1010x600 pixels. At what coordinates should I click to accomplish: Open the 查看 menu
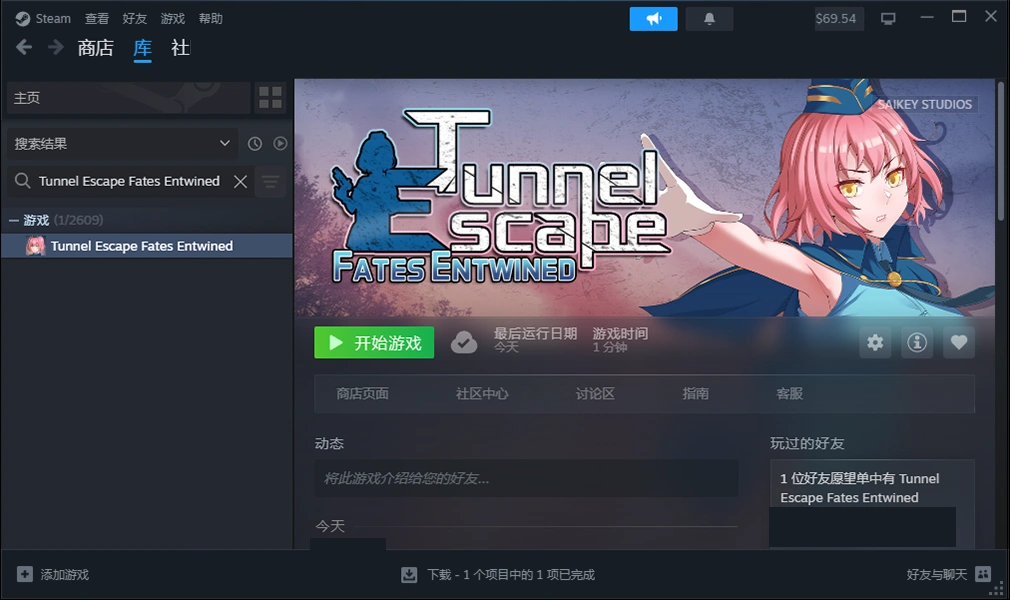(97, 19)
